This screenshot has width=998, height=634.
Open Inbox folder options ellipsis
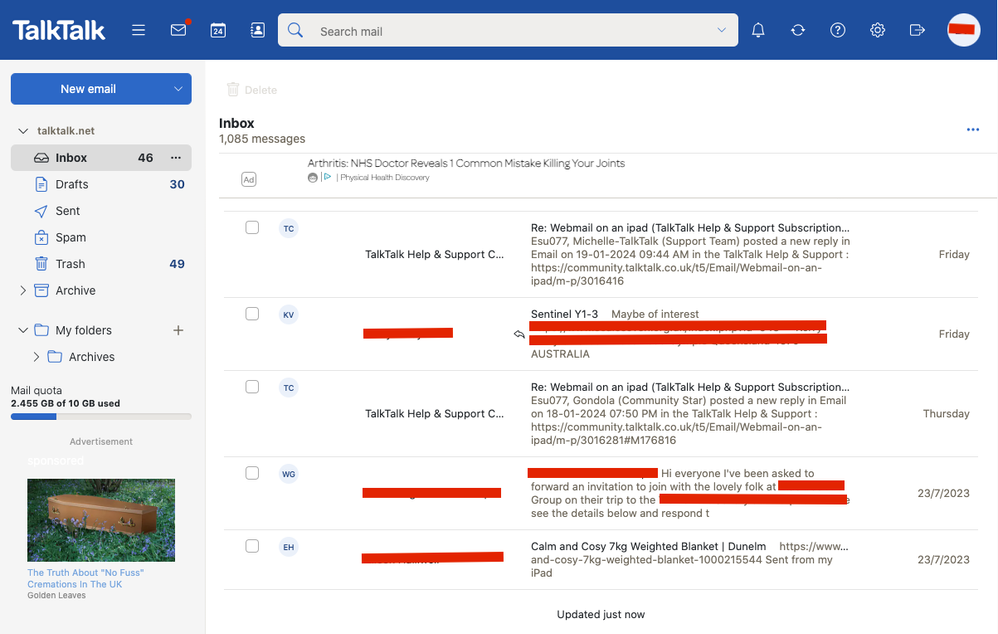point(176,158)
